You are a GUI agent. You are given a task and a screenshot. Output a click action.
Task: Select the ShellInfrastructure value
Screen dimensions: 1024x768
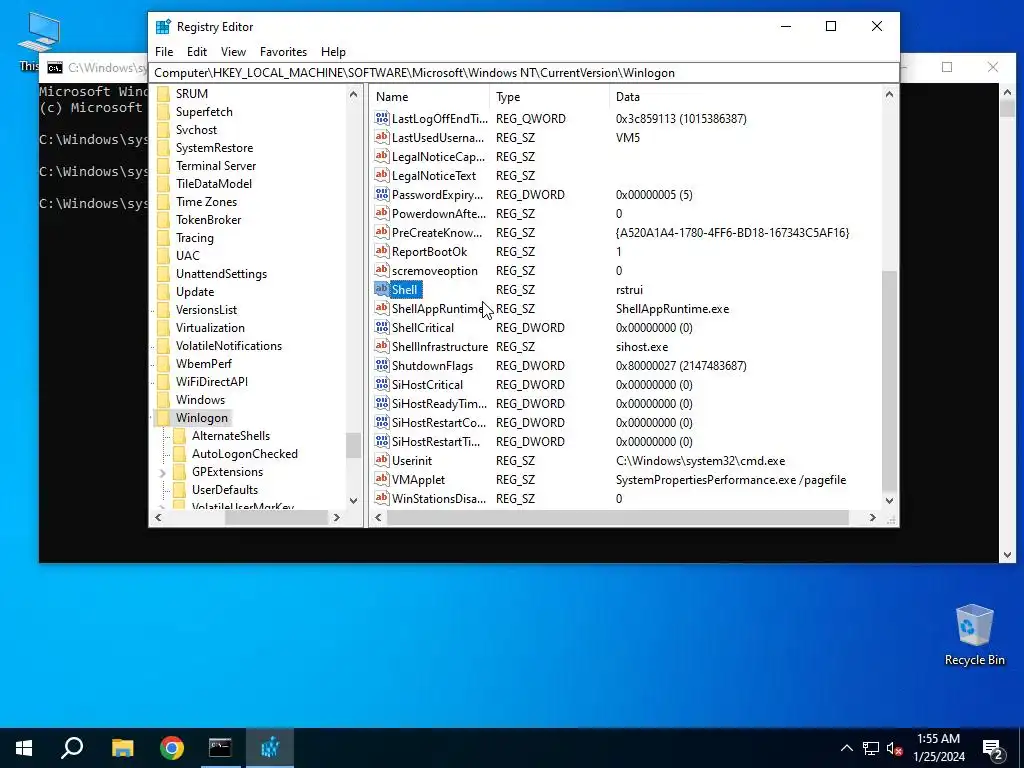point(440,347)
